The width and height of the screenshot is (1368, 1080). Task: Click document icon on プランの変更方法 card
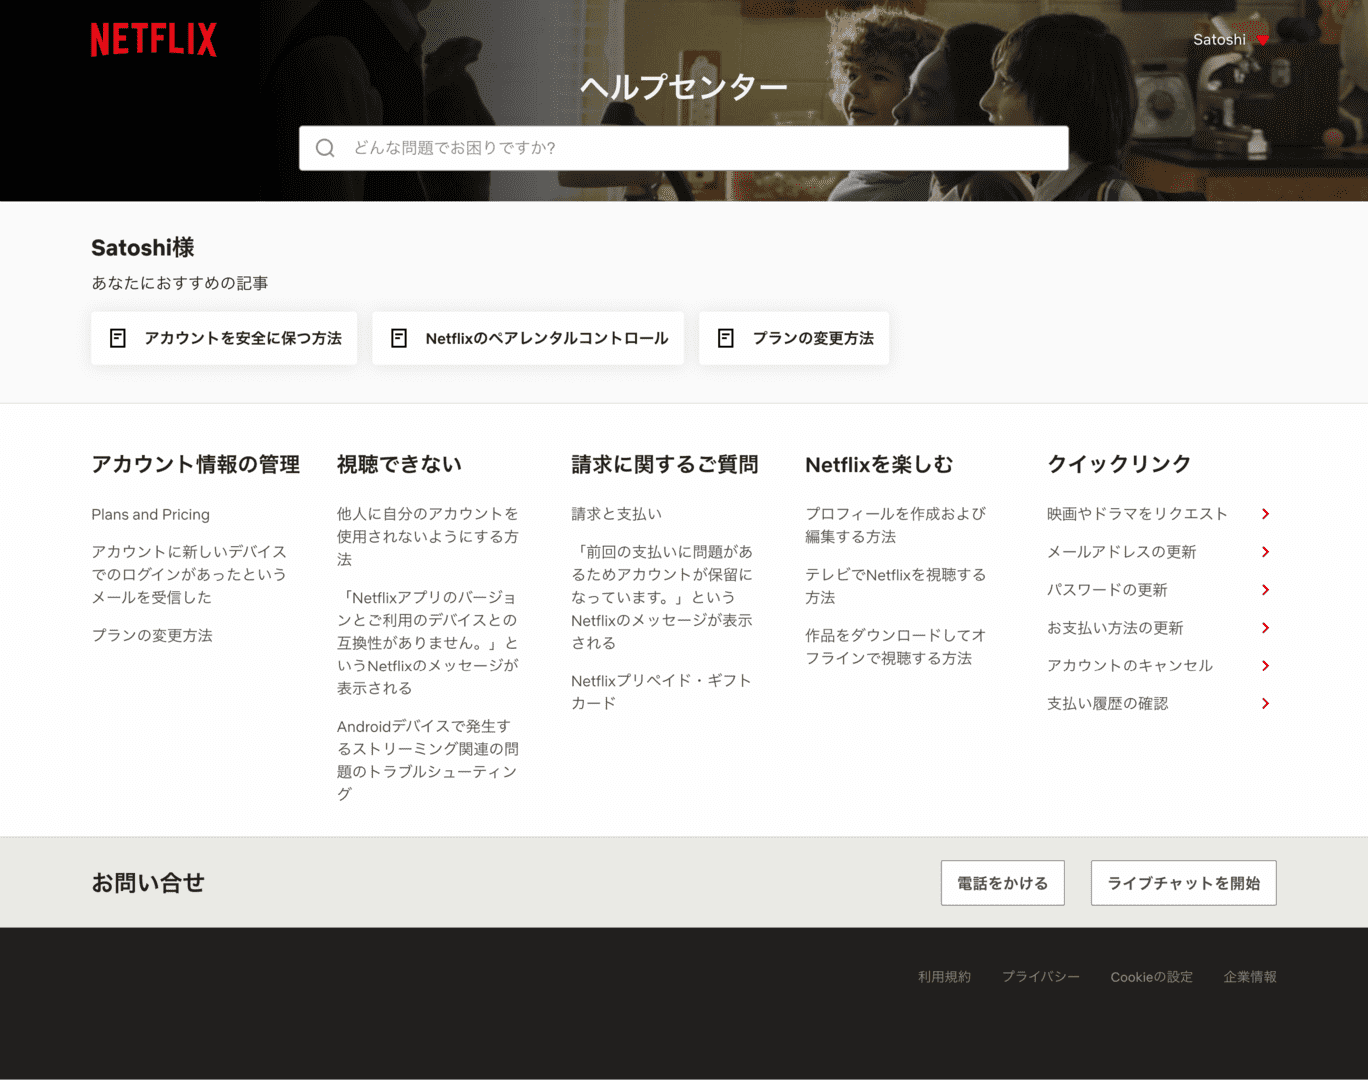[726, 338]
